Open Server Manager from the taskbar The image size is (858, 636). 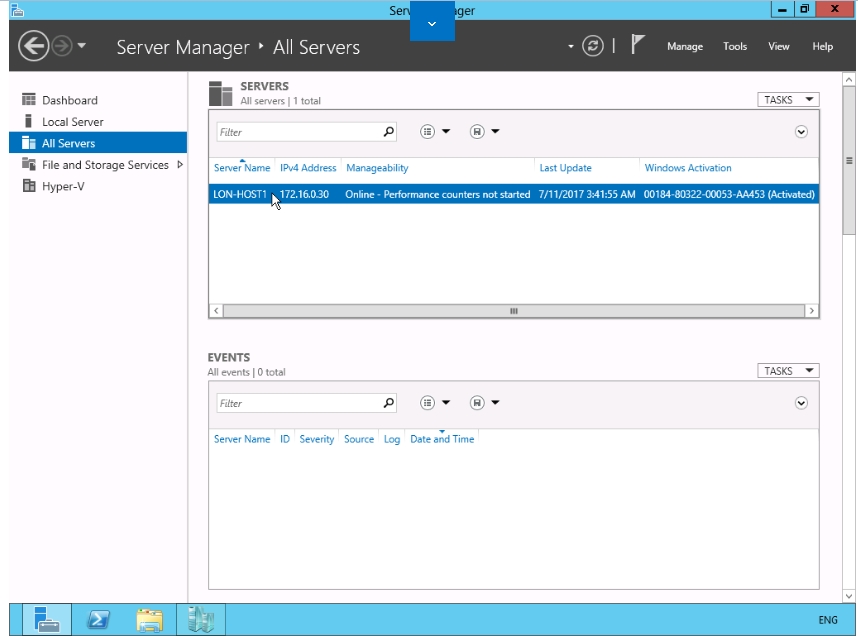pos(47,620)
